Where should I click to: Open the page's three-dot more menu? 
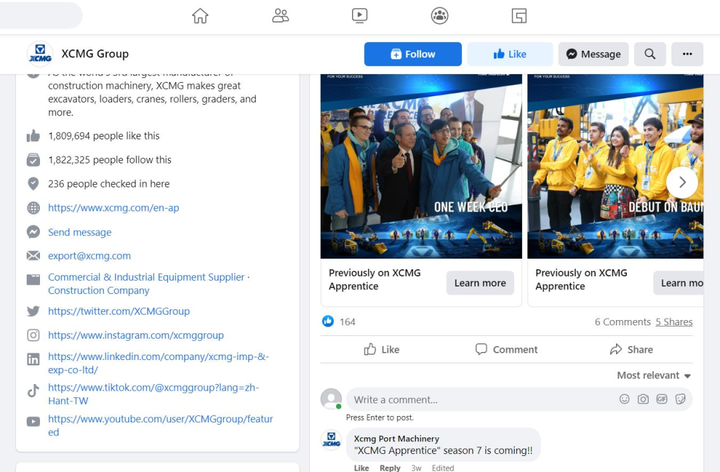[x=687, y=54]
